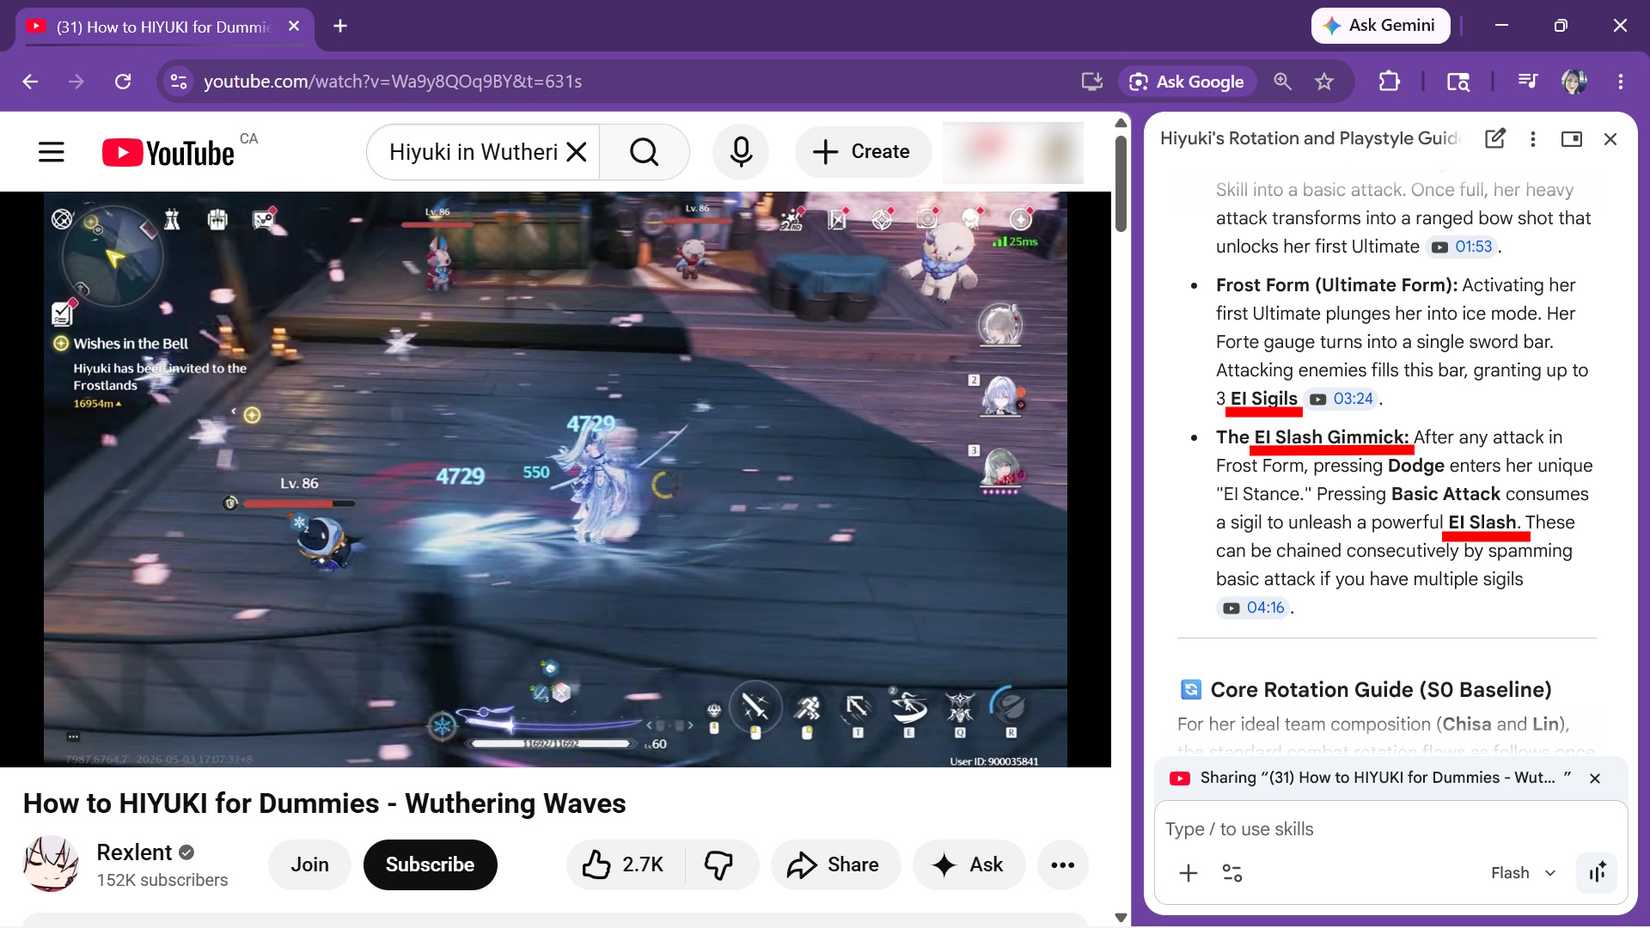Open media controls in browser toolbar

1527,82
